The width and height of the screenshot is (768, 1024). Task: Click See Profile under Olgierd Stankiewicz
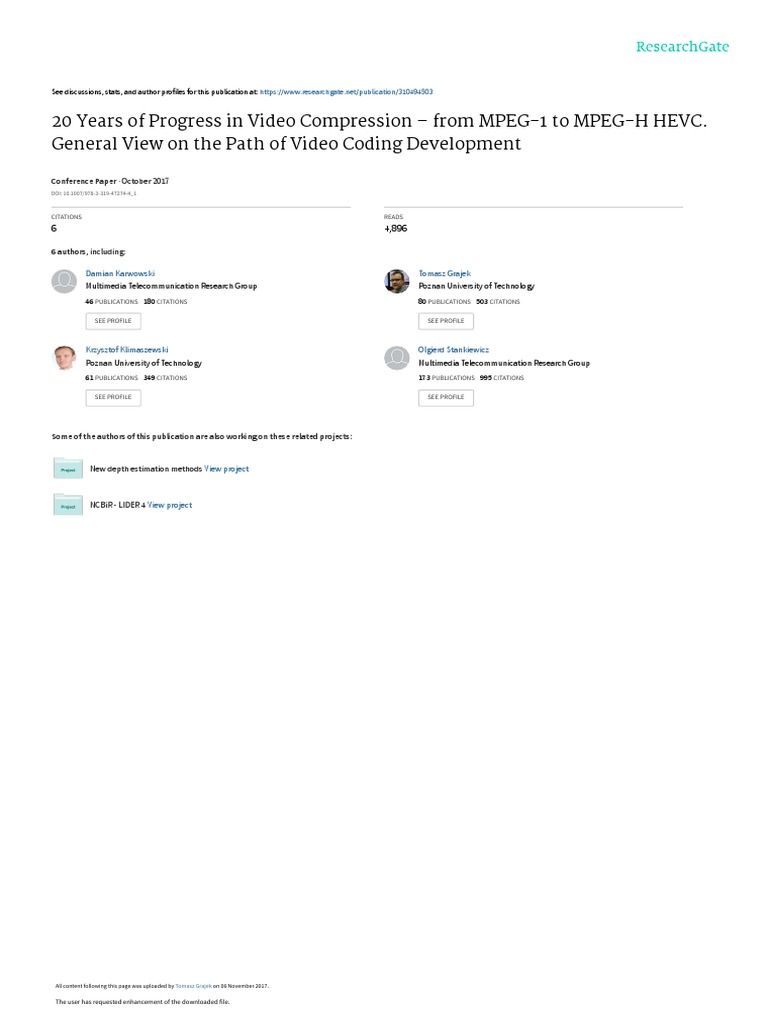click(x=446, y=397)
